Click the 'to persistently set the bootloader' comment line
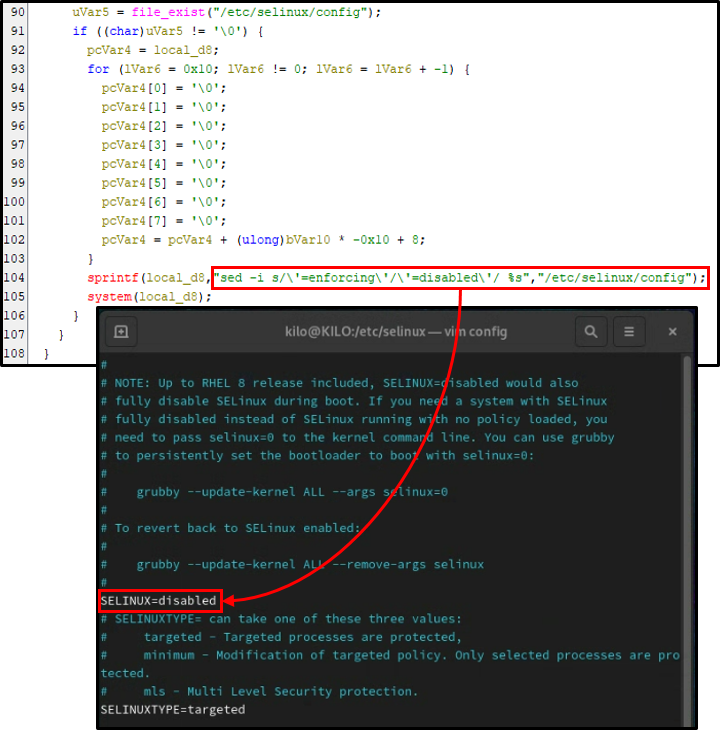The width and height of the screenshot is (720, 730). pos(317,455)
